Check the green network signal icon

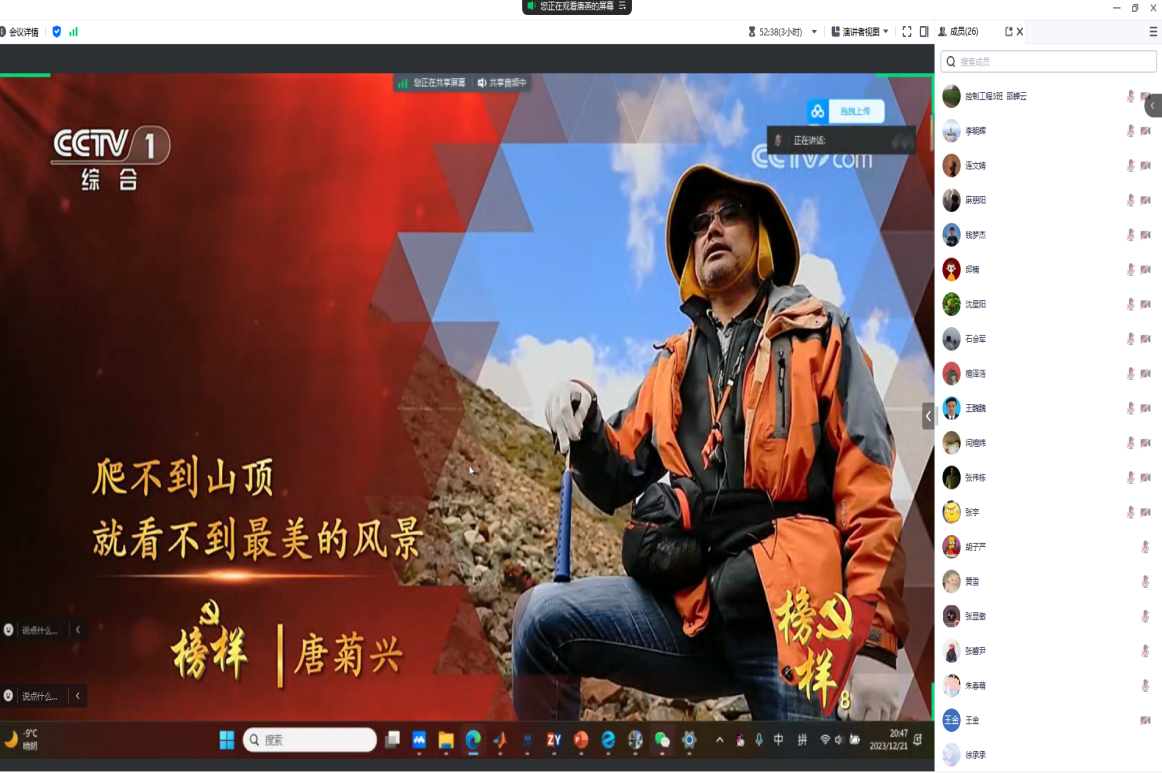(x=73, y=32)
